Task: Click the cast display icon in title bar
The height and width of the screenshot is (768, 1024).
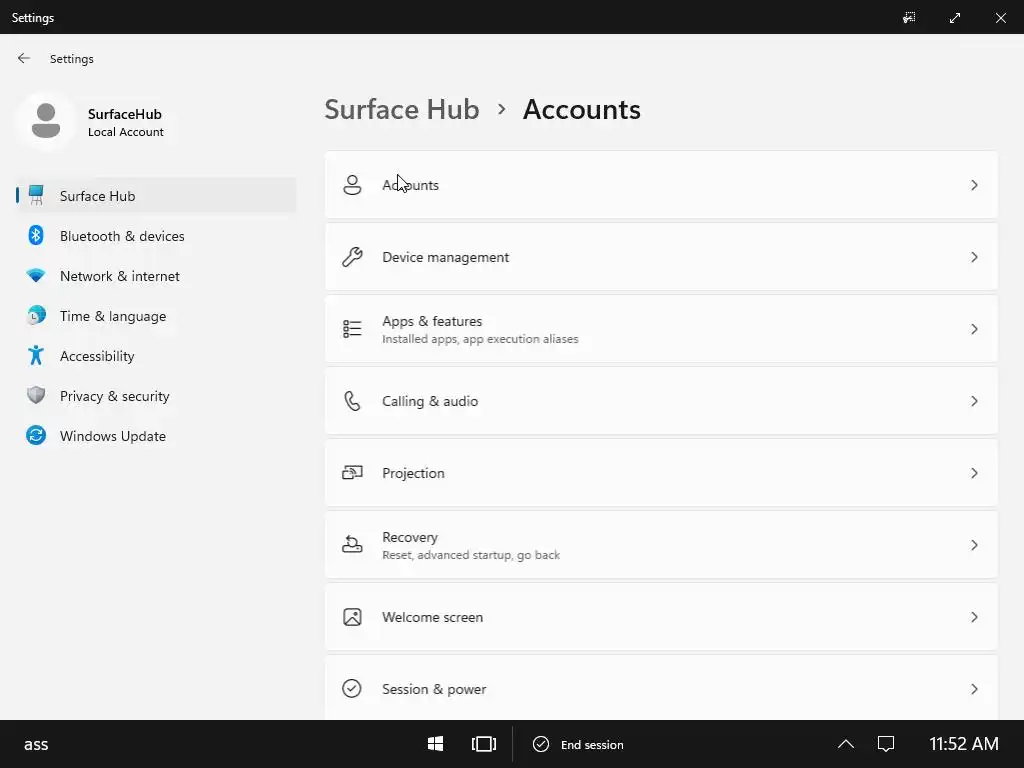Action: coord(908,18)
